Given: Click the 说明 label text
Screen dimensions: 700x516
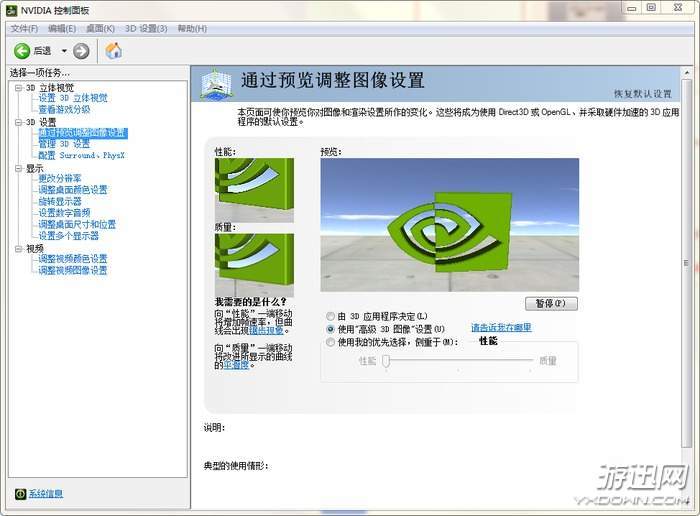Looking at the screenshot, I should point(215,428).
